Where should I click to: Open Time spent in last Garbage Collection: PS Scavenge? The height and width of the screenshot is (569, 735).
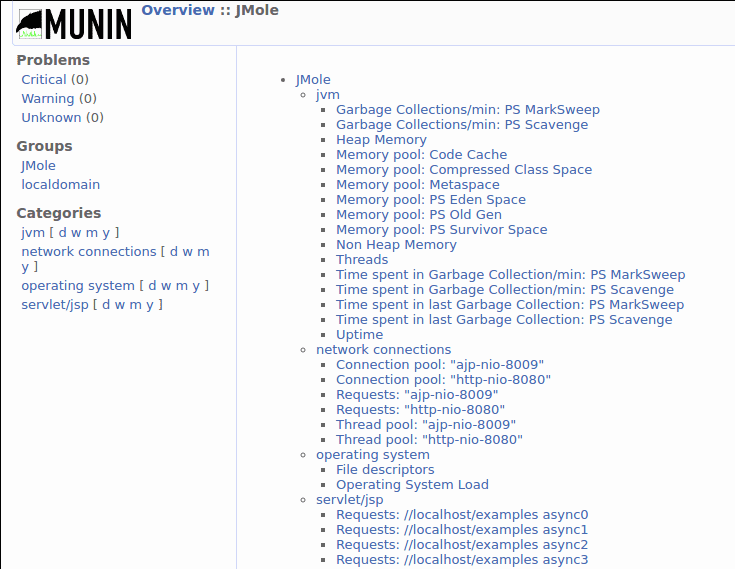(504, 320)
